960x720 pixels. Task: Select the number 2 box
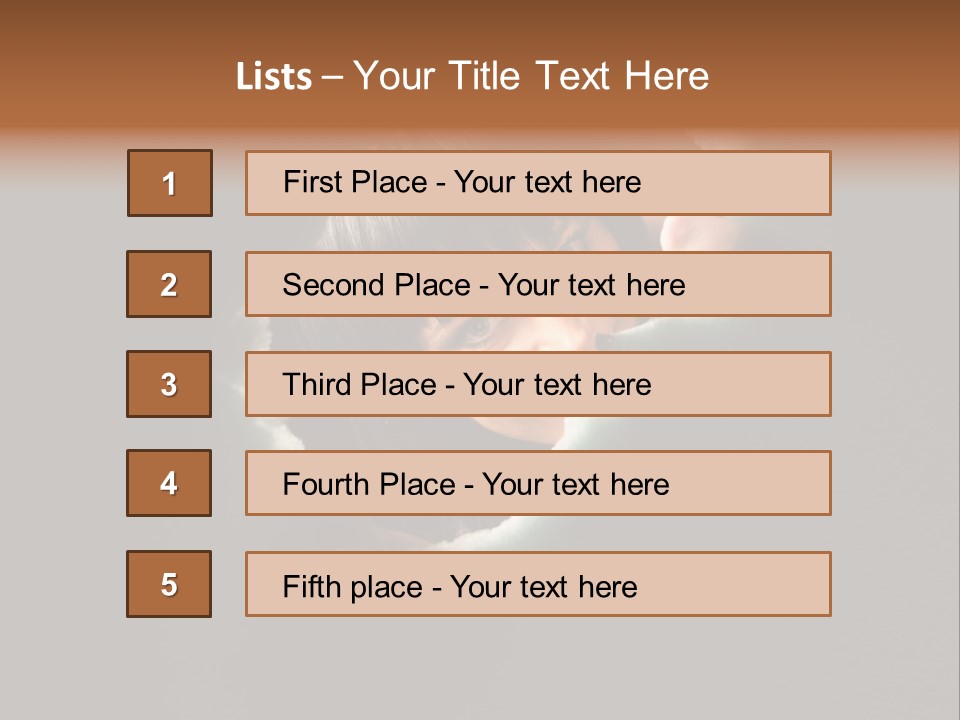click(169, 284)
